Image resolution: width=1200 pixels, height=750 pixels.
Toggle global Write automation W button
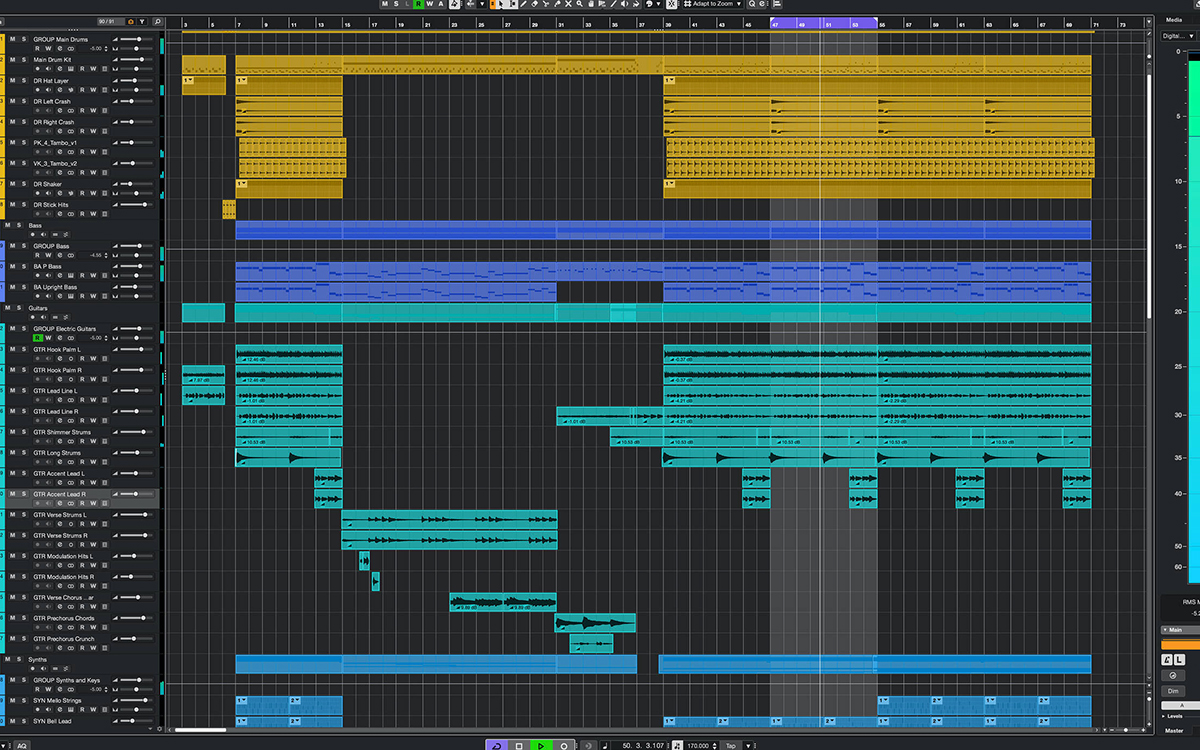pos(430,5)
